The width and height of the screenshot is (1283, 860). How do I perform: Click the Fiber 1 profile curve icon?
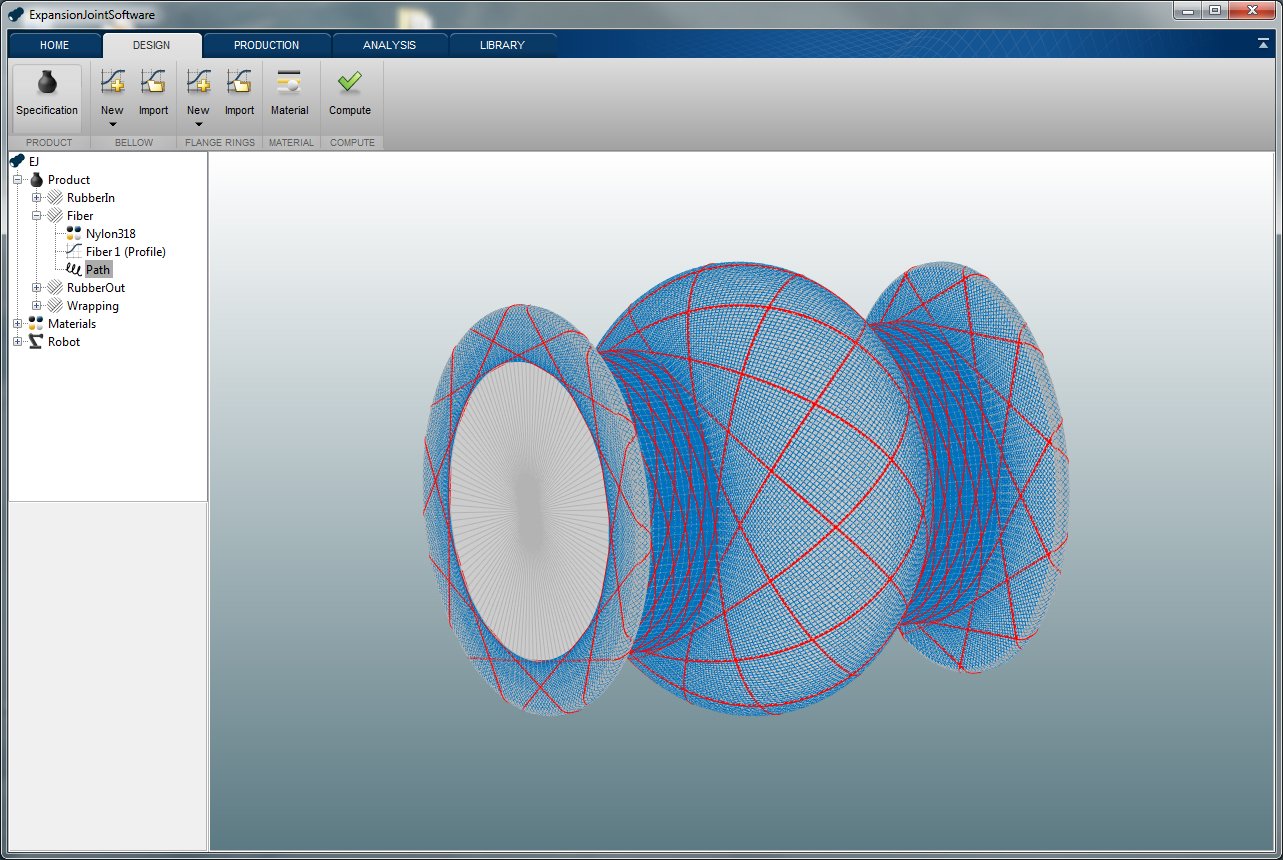click(72, 251)
